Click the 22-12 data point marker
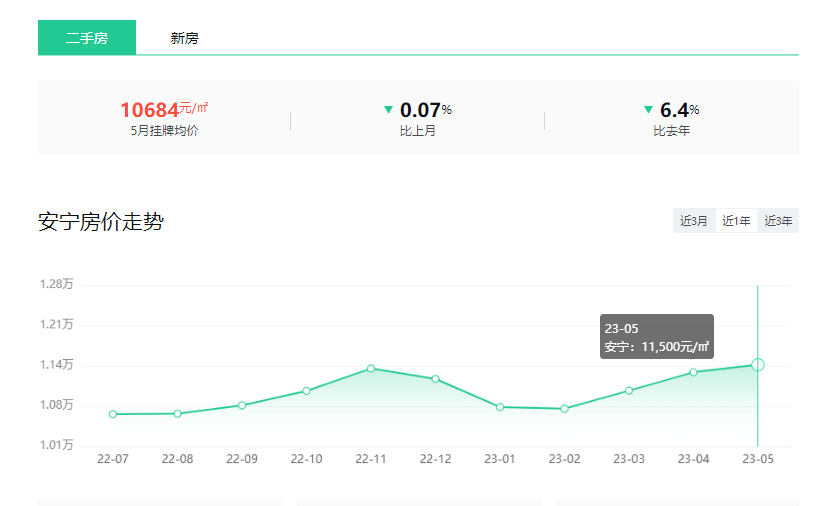This screenshot has height=506, width=814. [435, 379]
